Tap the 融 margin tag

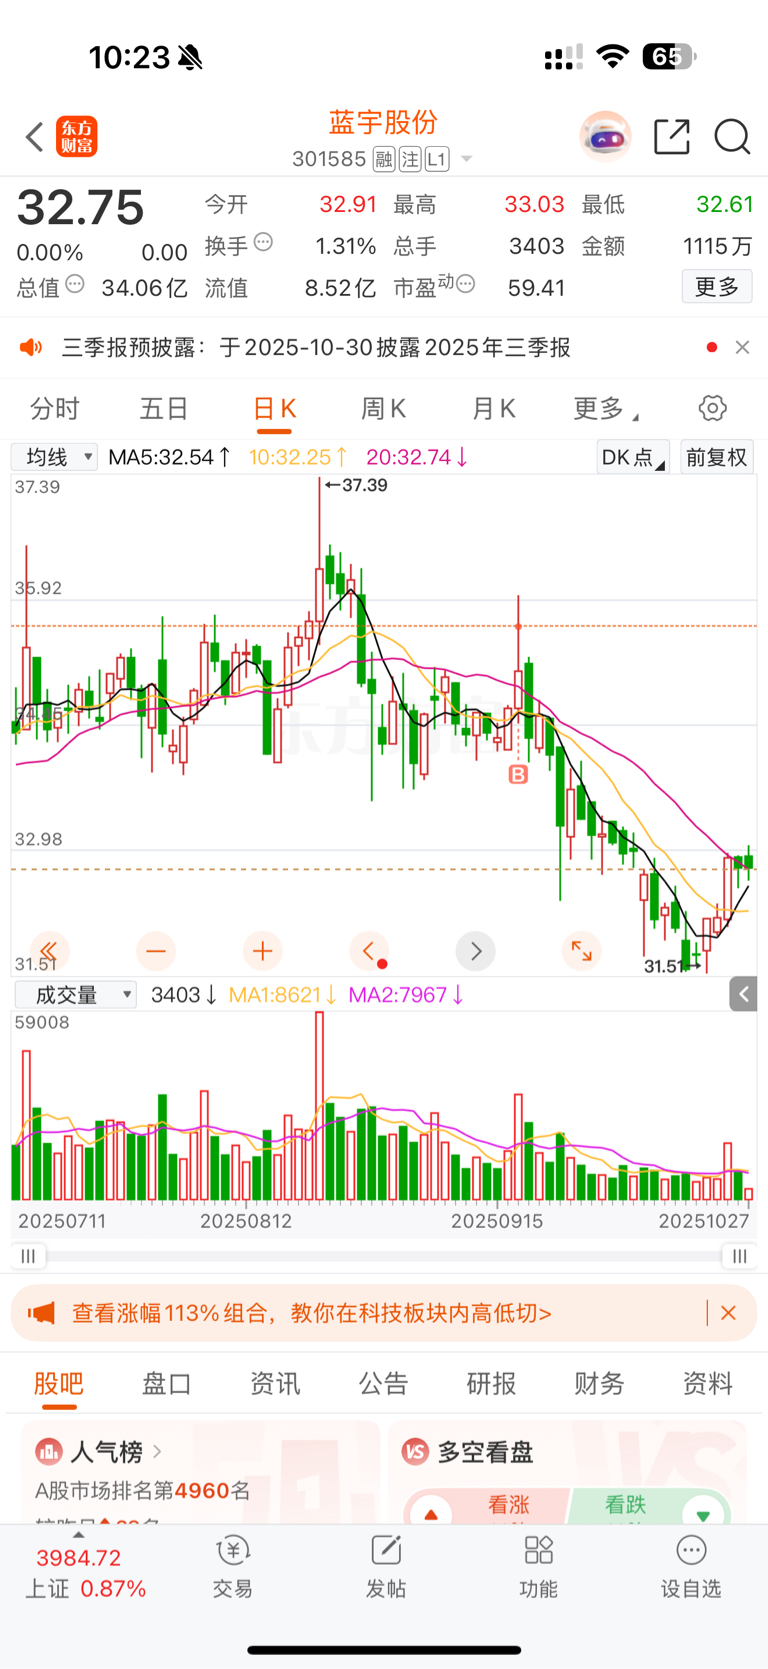pyautogui.click(x=384, y=159)
